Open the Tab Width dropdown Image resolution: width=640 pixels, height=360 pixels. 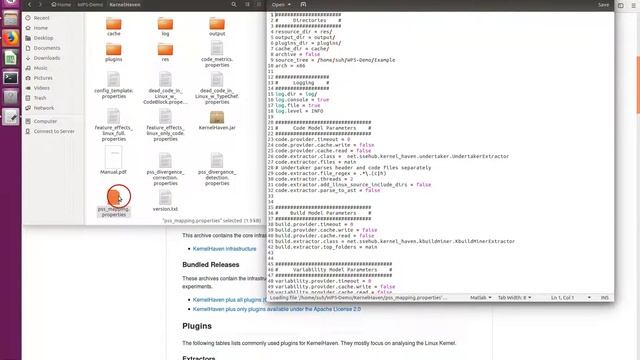pos(514,298)
